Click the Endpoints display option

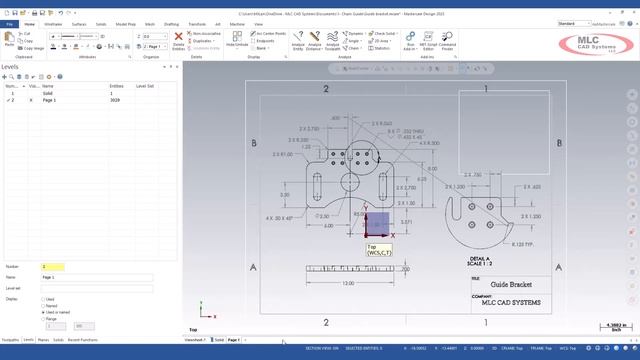(x=262, y=41)
